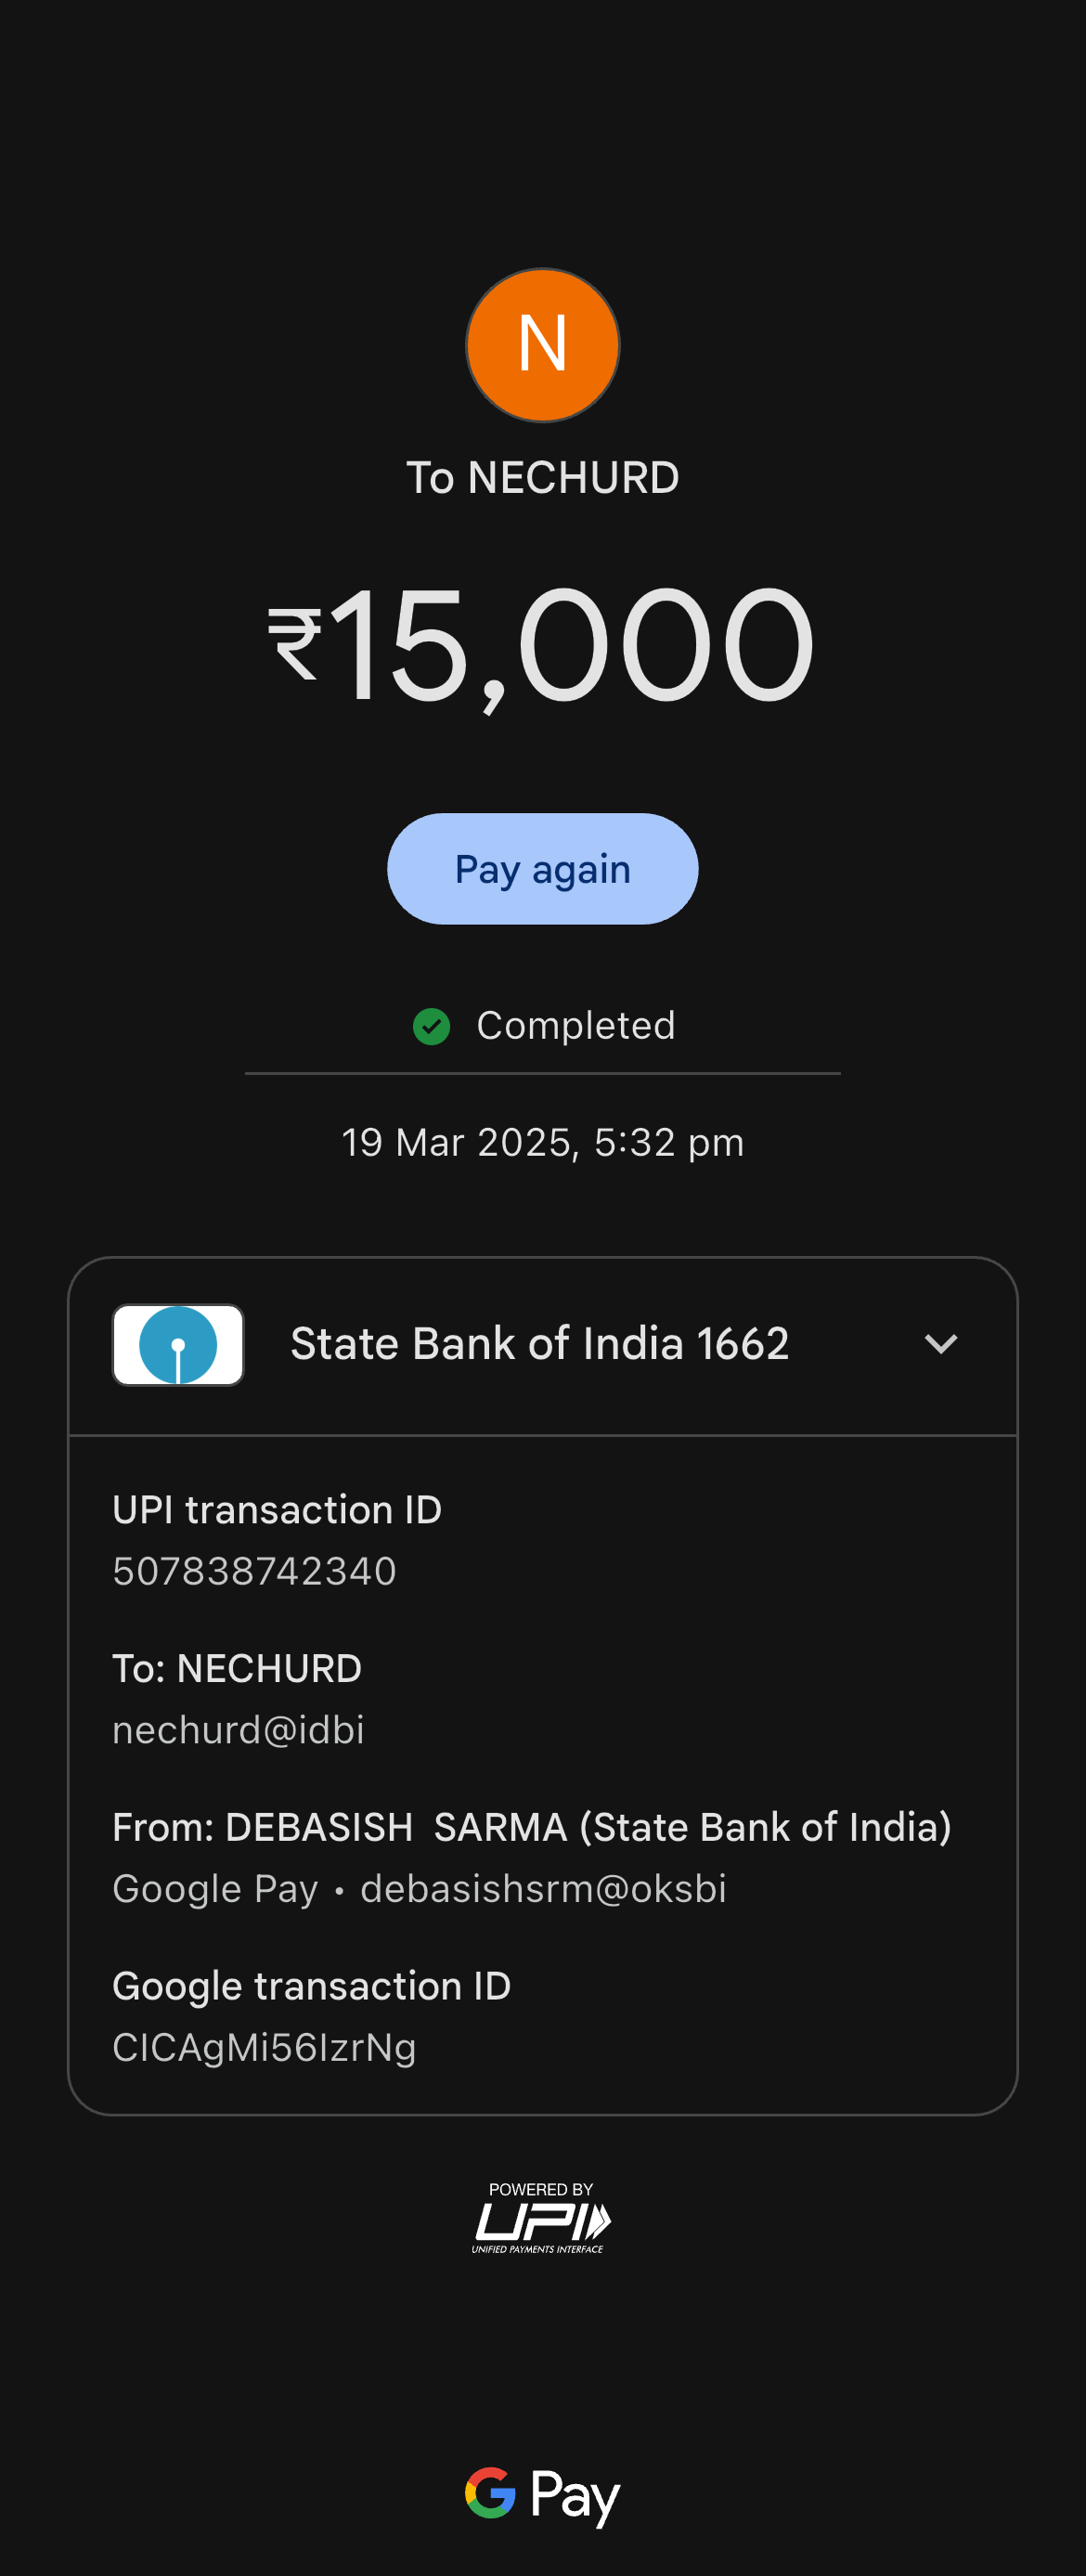The width and height of the screenshot is (1086, 2576).
Task: Select the ₹15,000 payment amount
Action: [x=542, y=645]
